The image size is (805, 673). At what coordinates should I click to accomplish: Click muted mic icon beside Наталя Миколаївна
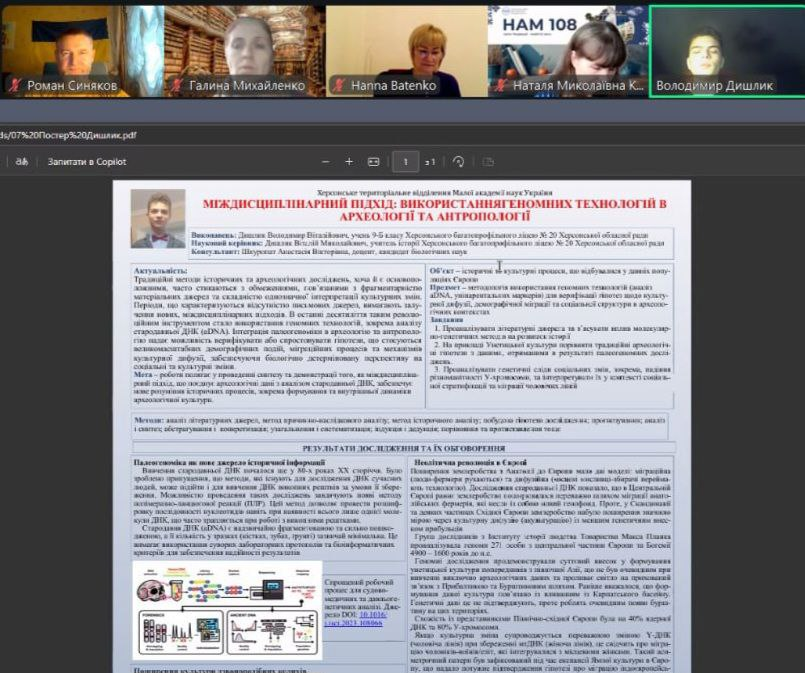click(500, 86)
